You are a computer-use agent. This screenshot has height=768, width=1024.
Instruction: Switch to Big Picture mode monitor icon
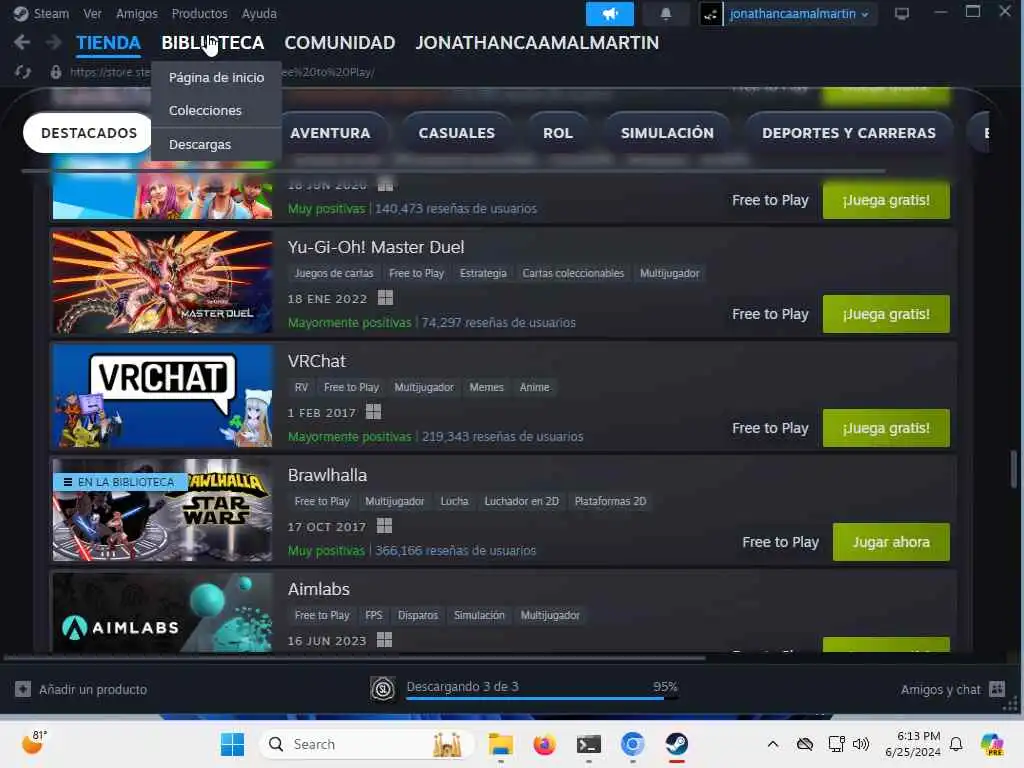902,14
